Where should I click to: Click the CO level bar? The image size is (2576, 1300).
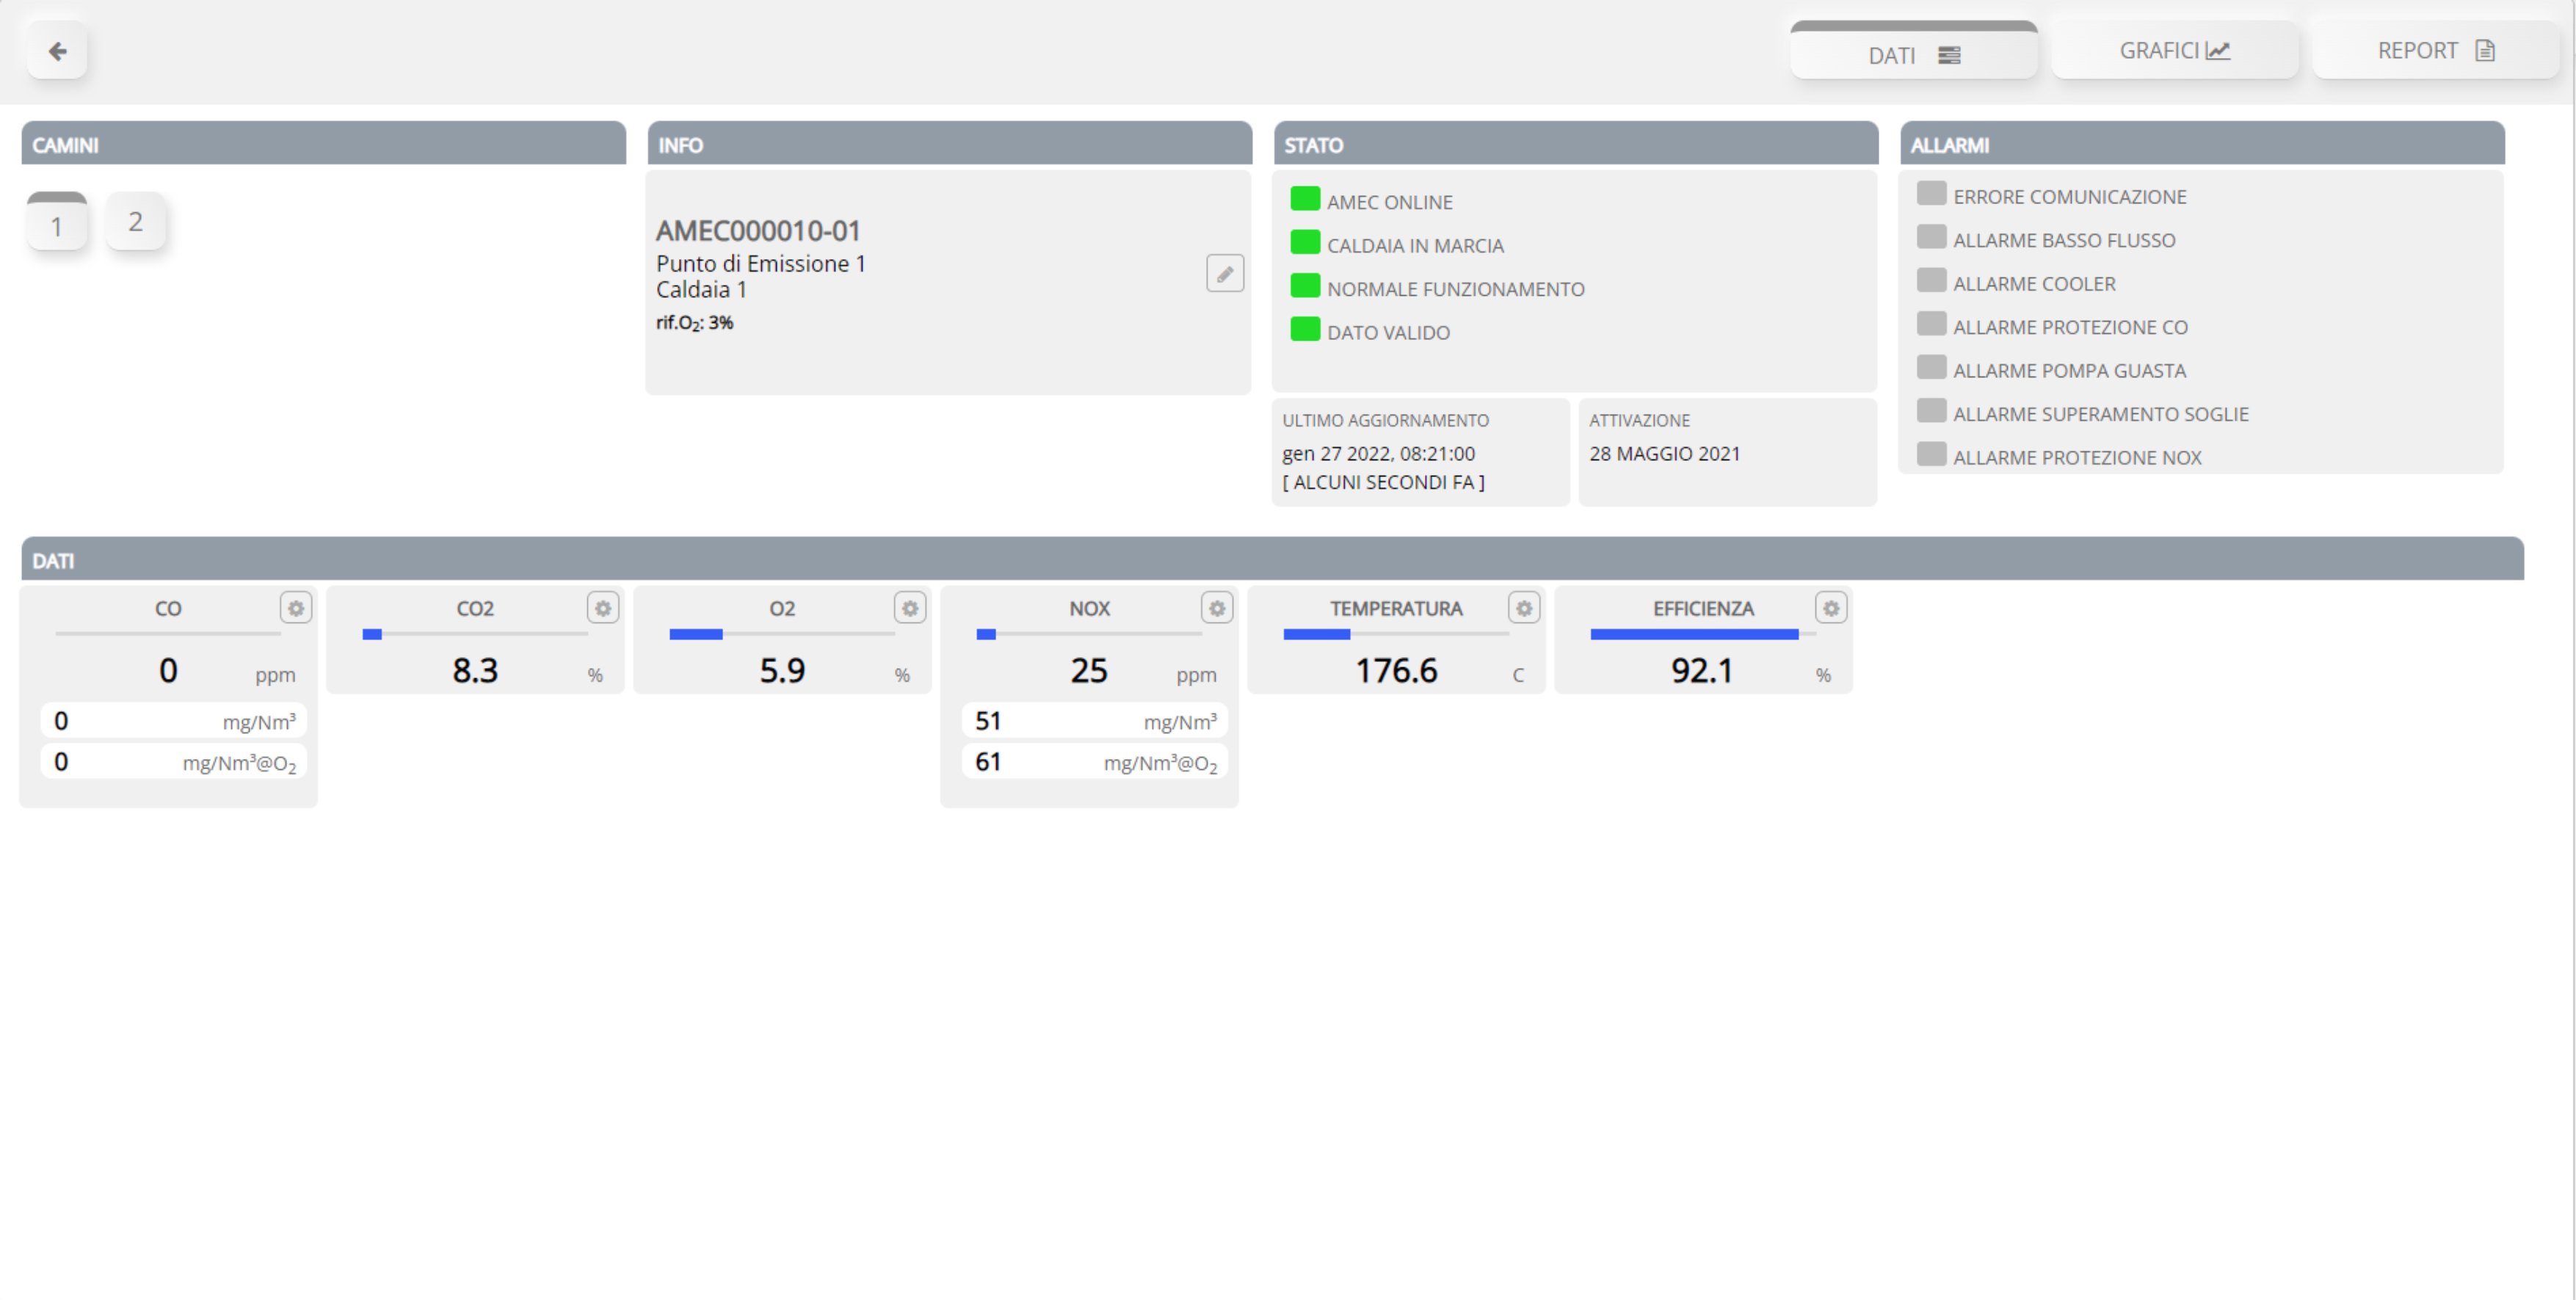coord(168,634)
